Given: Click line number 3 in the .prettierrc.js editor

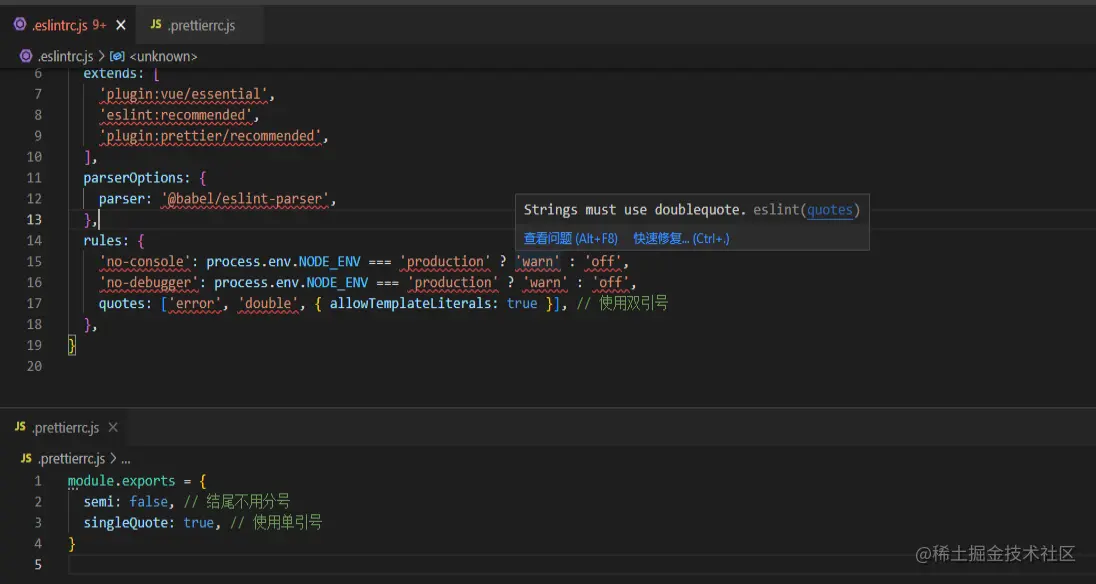Looking at the screenshot, I should click(39, 523).
